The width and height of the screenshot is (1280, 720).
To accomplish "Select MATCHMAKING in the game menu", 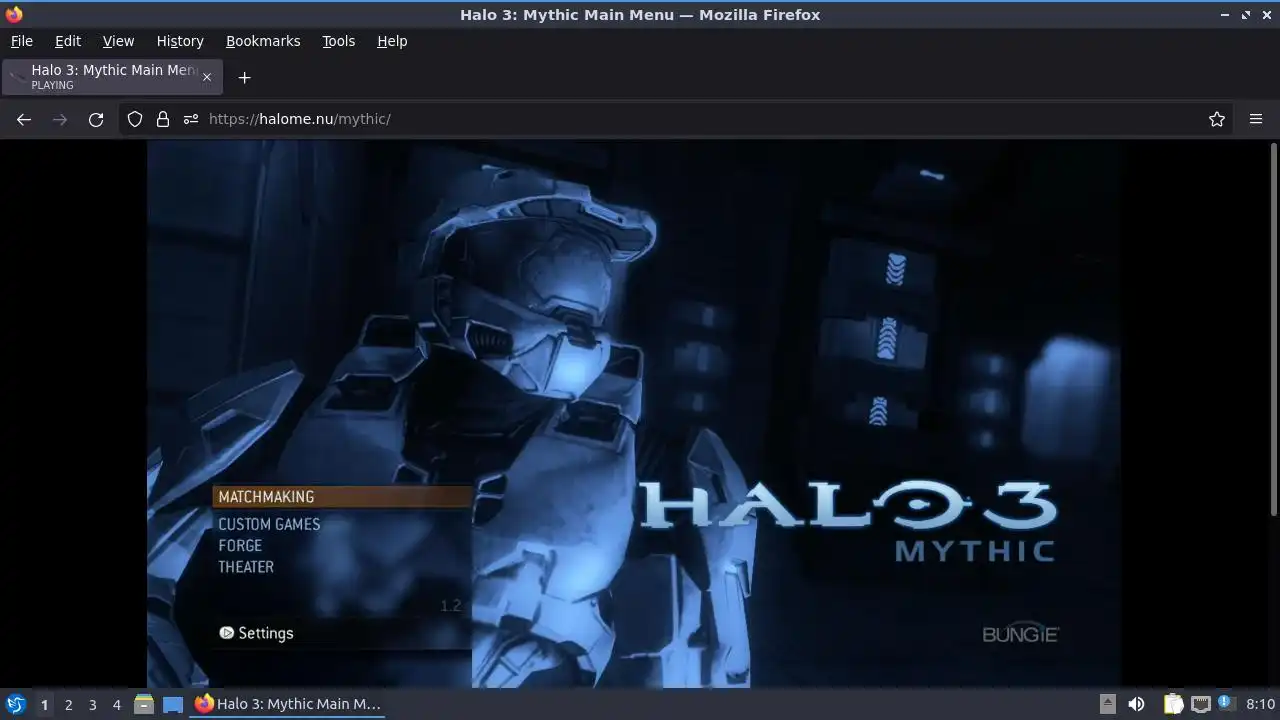I will coord(342,497).
